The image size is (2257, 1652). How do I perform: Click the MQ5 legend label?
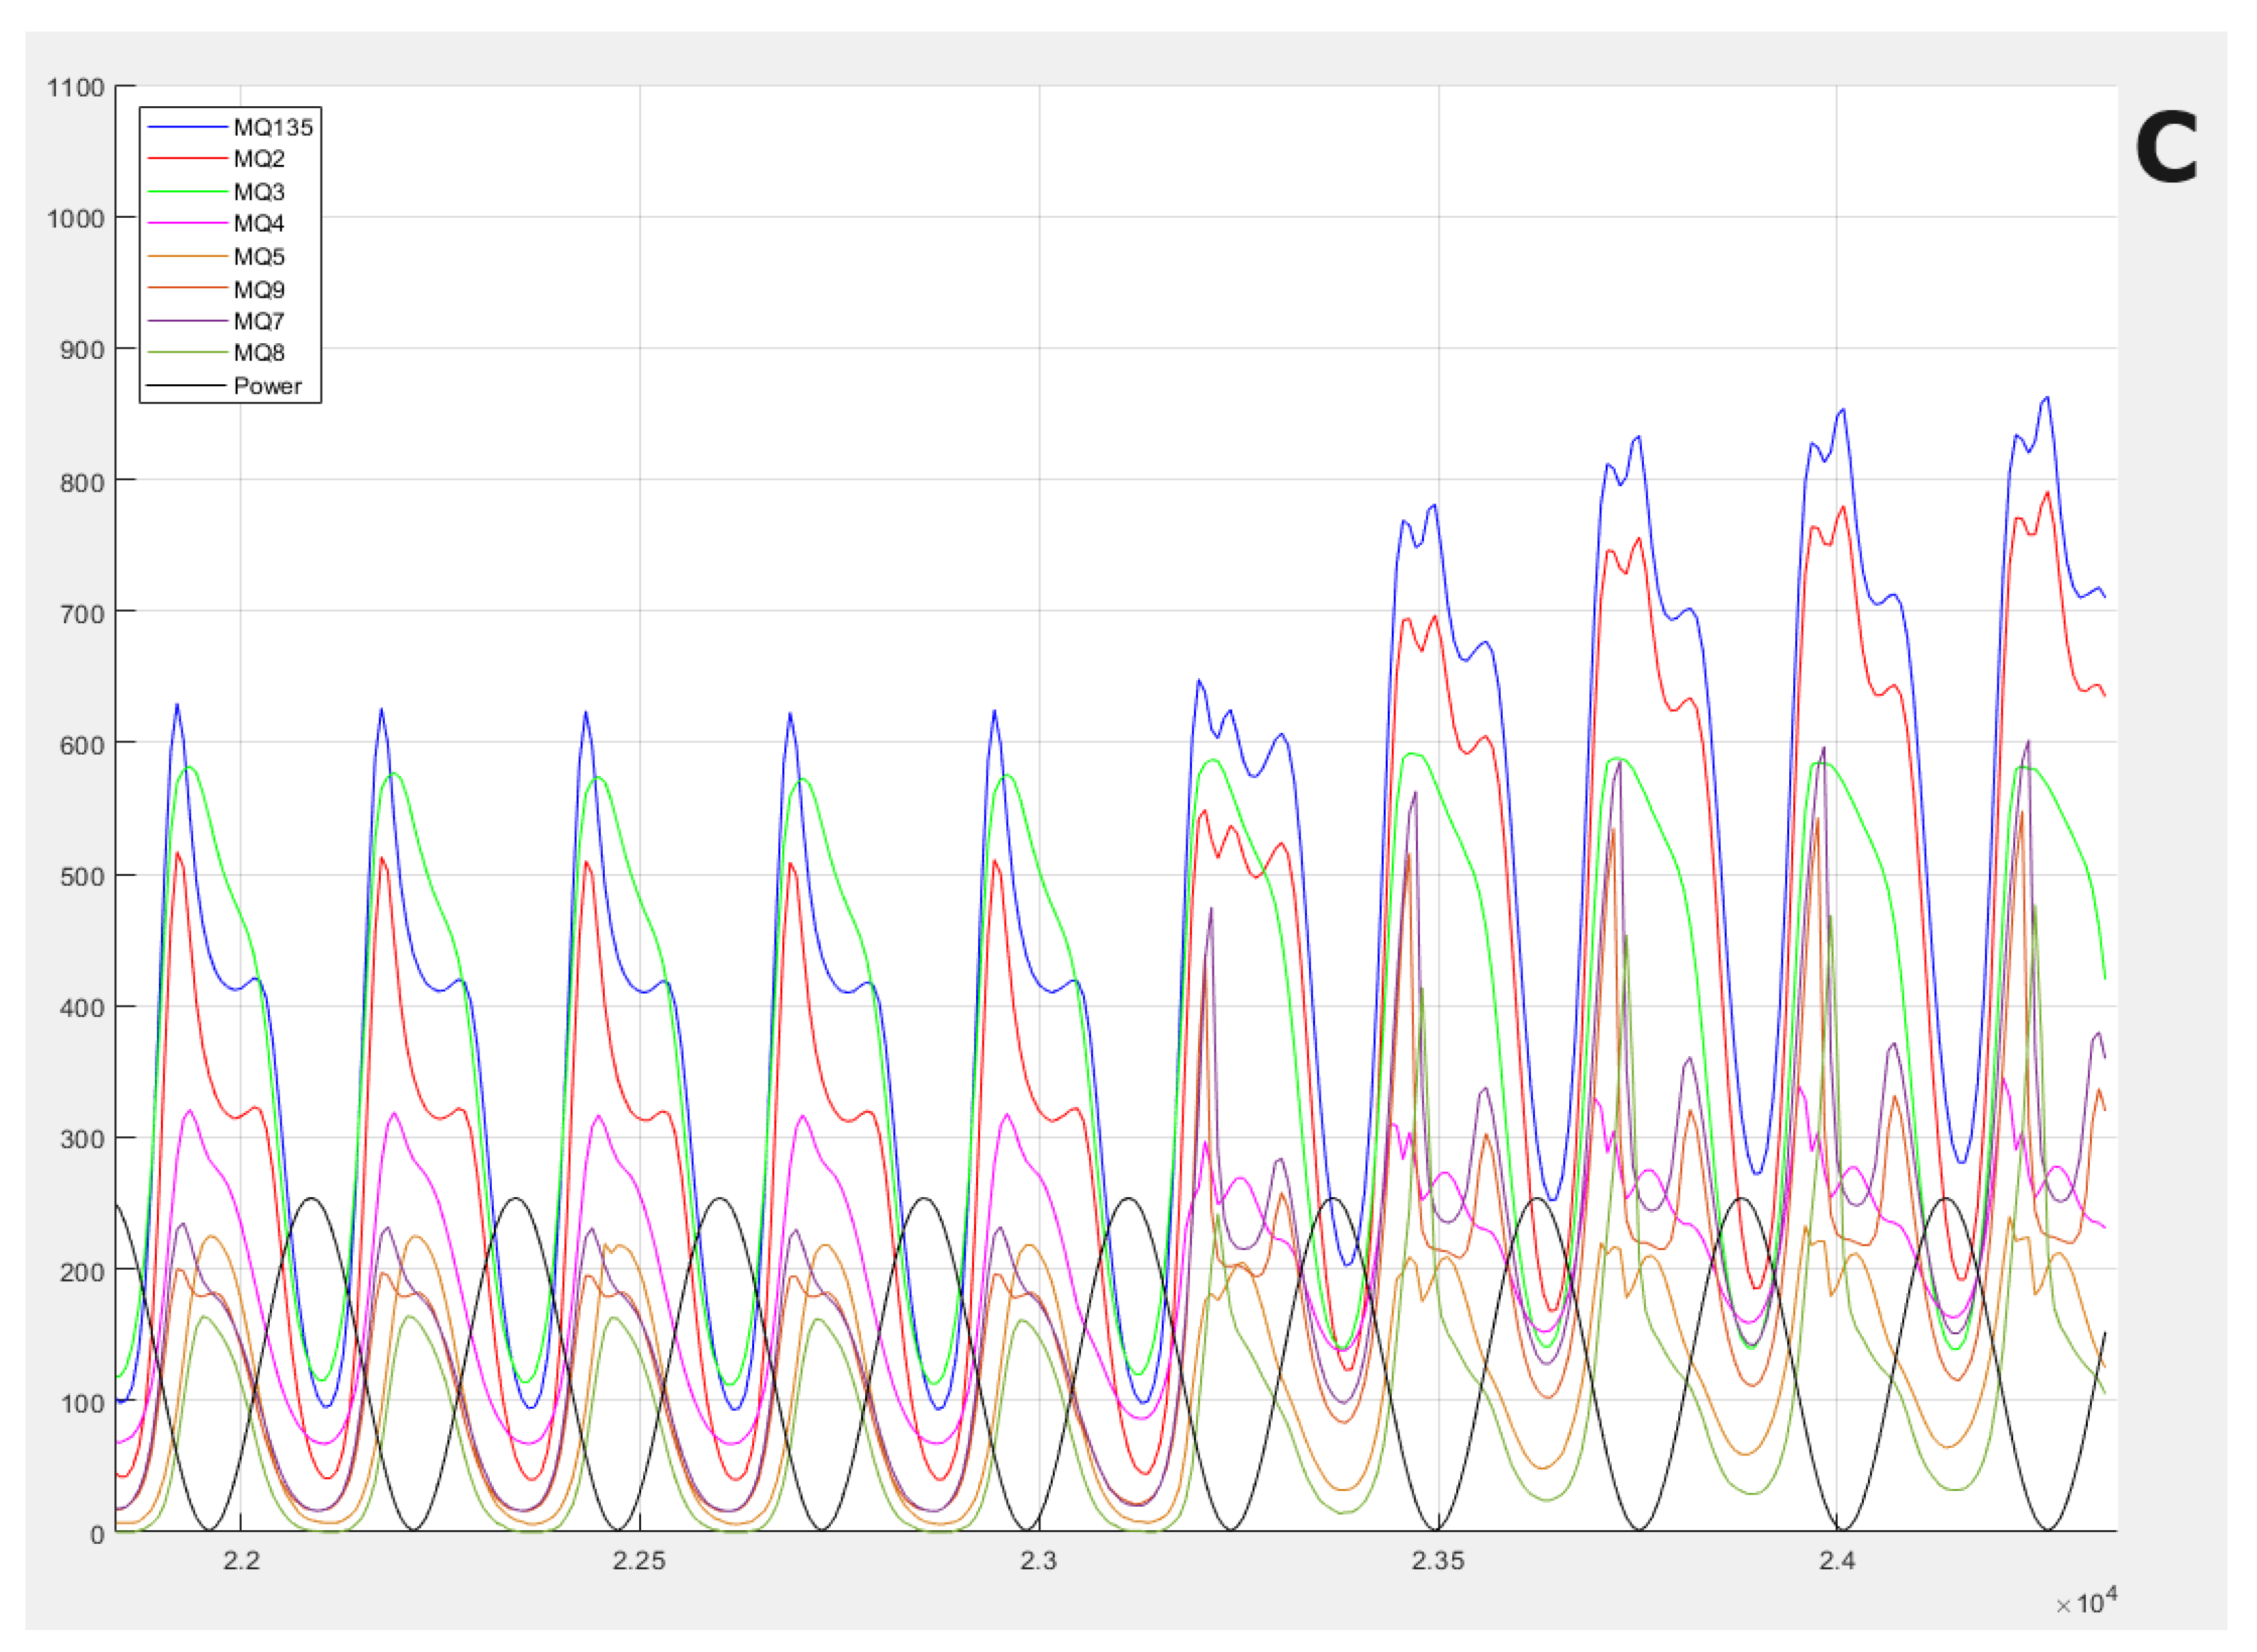pyautogui.click(x=259, y=257)
